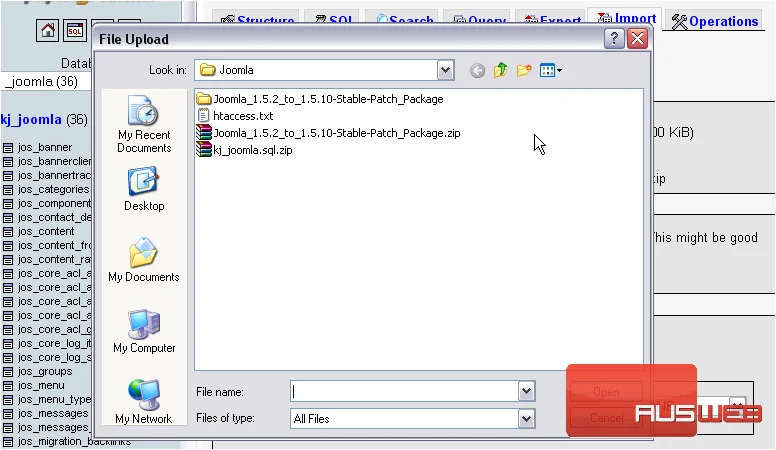Open the jos_menu table
The width and height of the screenshot is (776, 450).
pos(41,386)
